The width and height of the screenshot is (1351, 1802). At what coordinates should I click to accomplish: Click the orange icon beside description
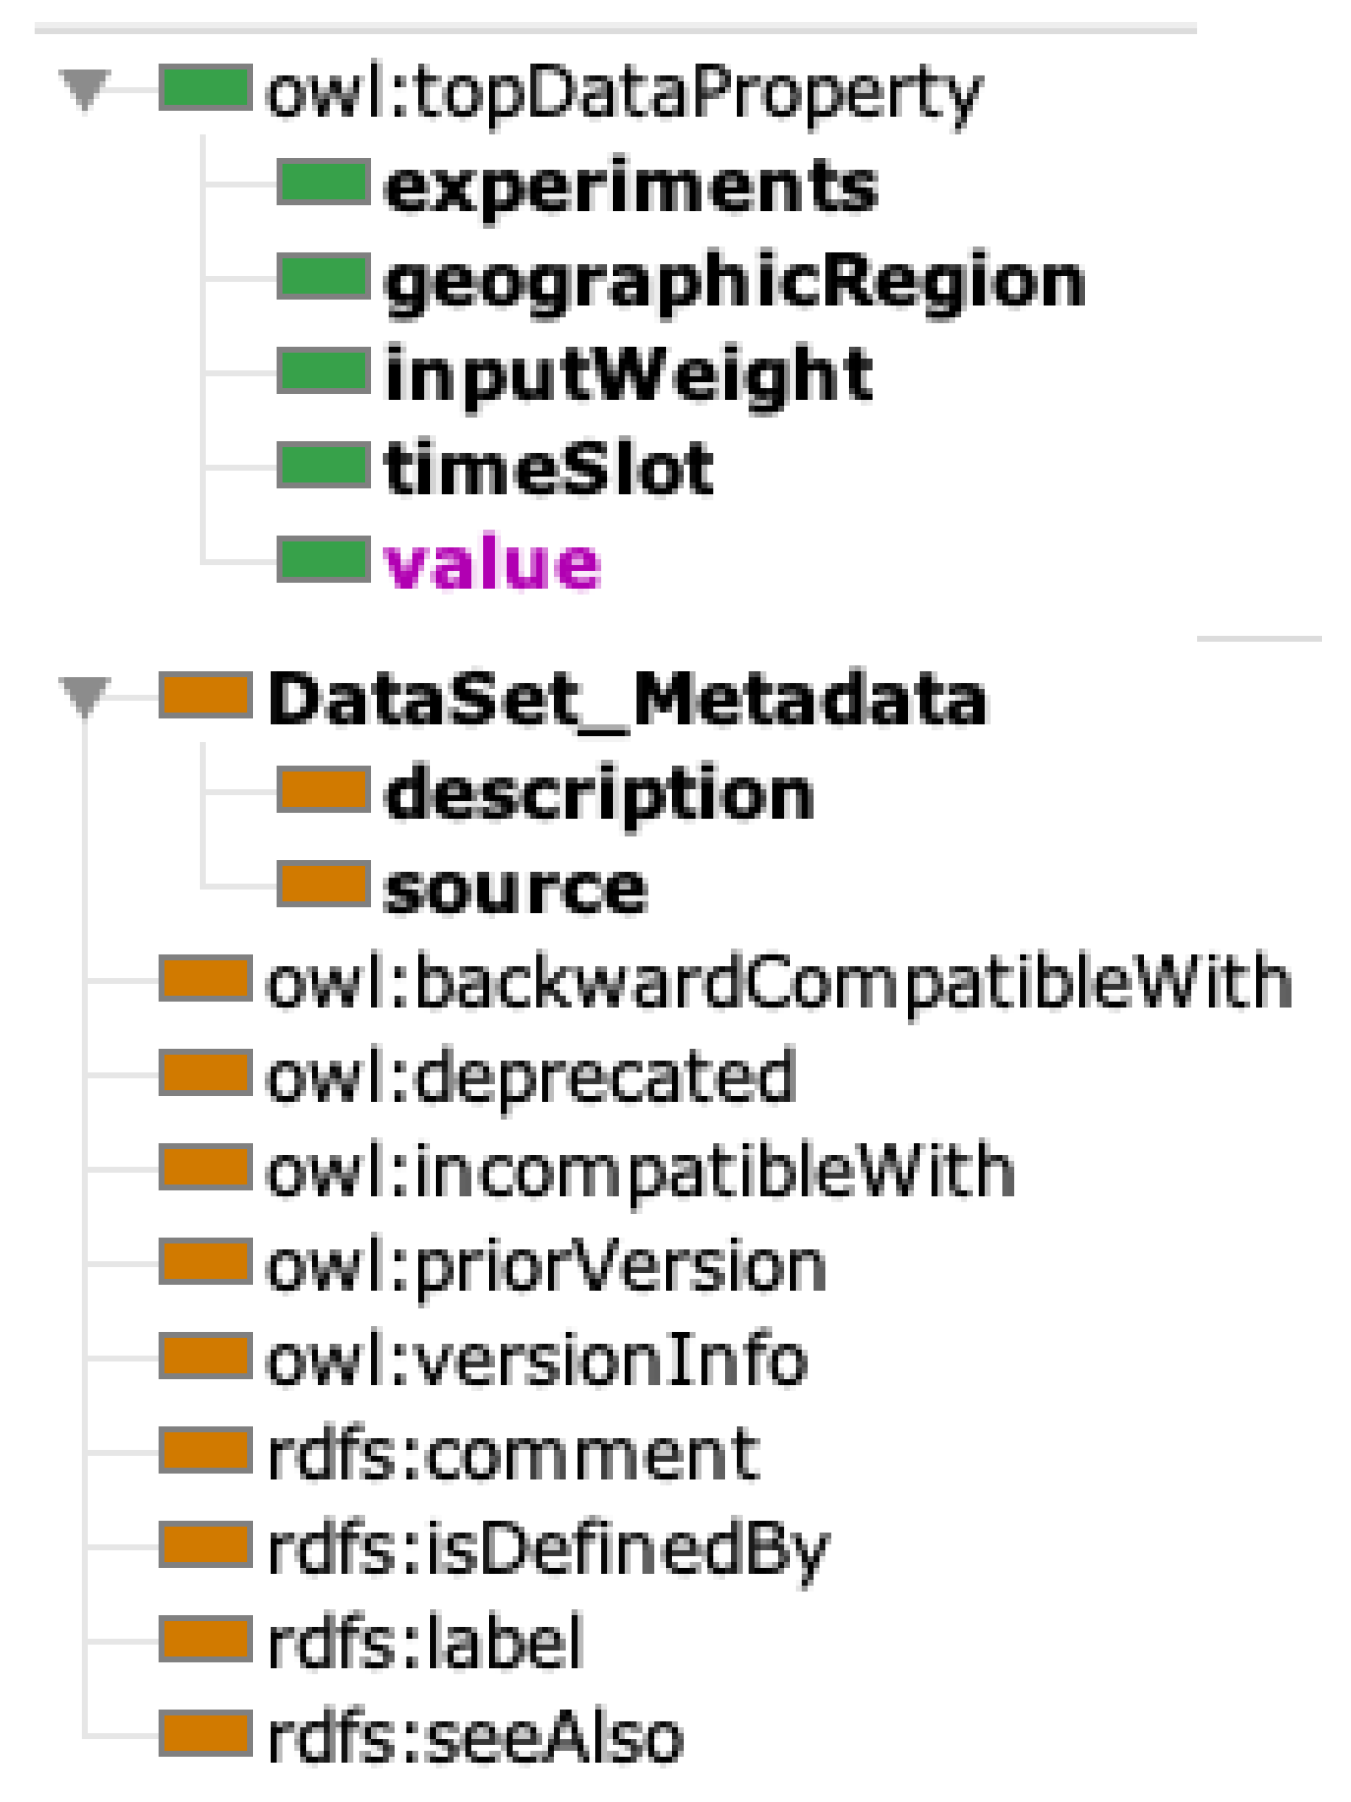tap(323, 791)
